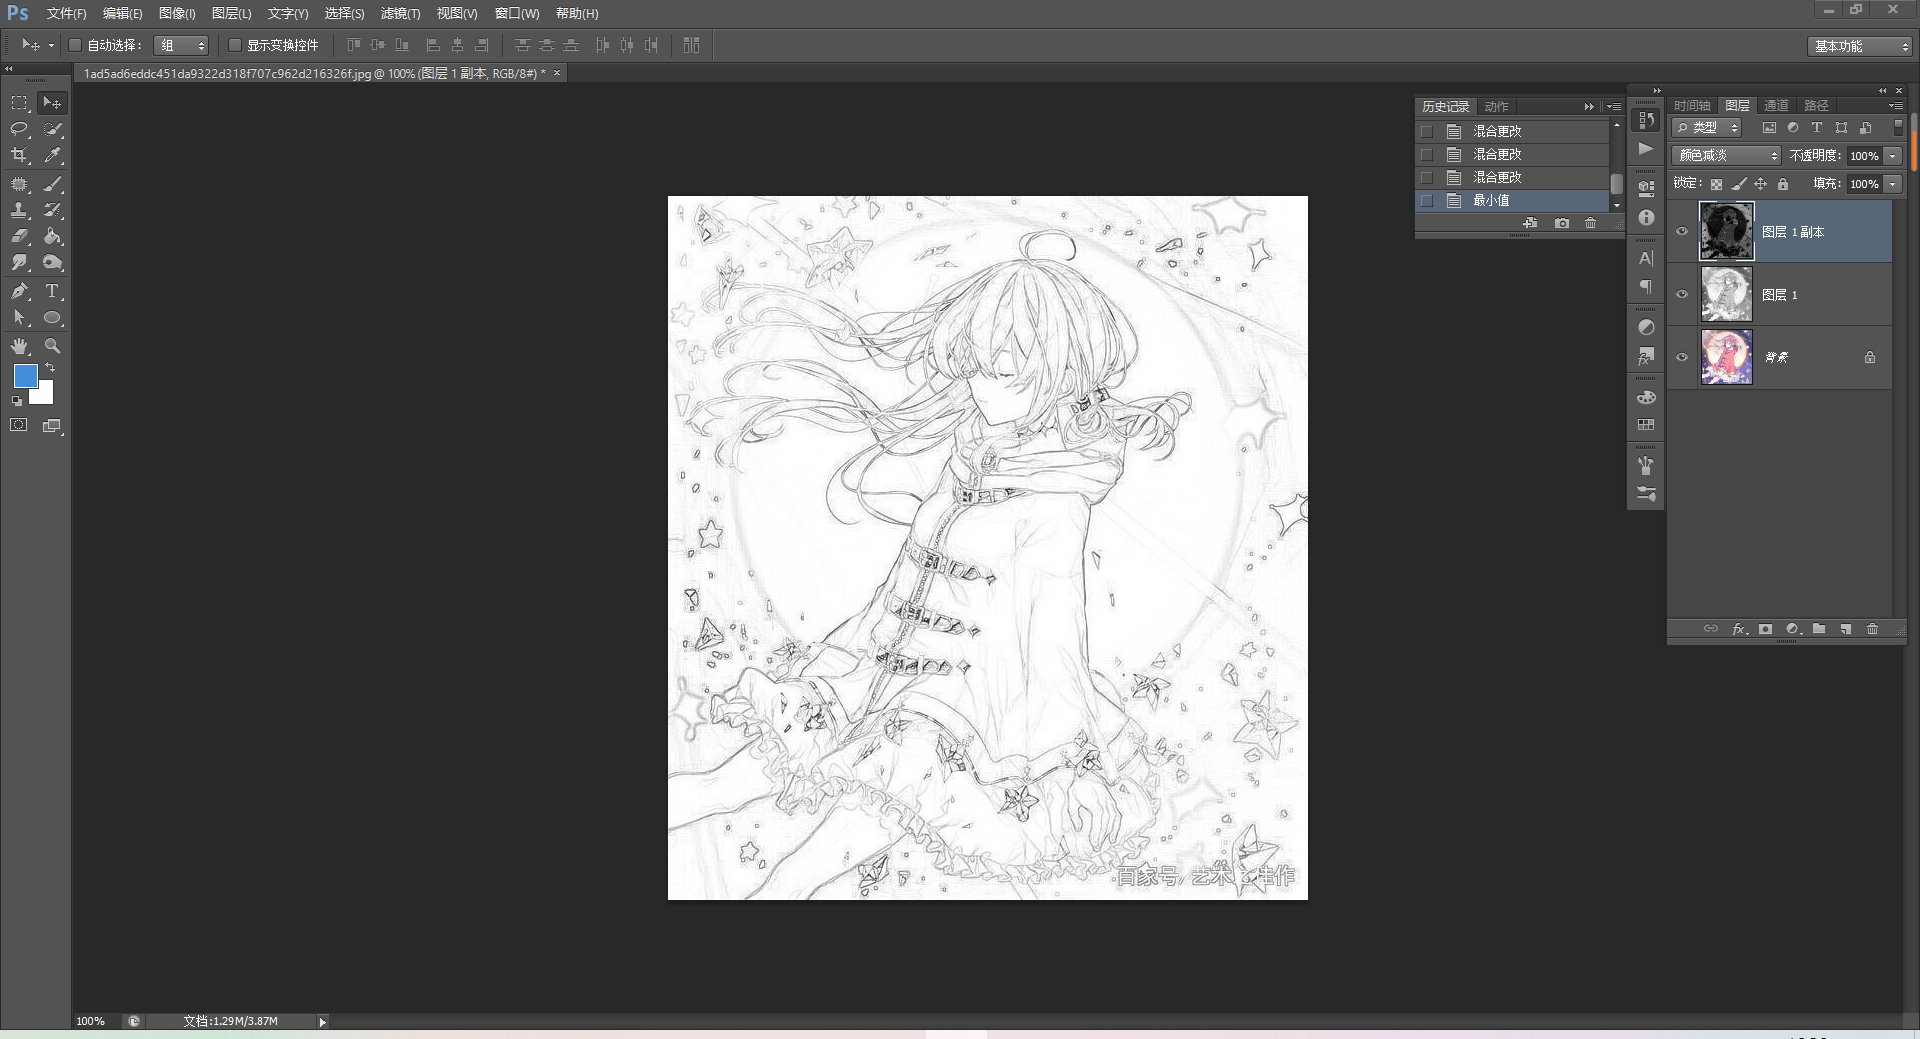The image size is (1920, 1039).
Task: Switch to the 通道 tab
Action: click(1776, 105)
